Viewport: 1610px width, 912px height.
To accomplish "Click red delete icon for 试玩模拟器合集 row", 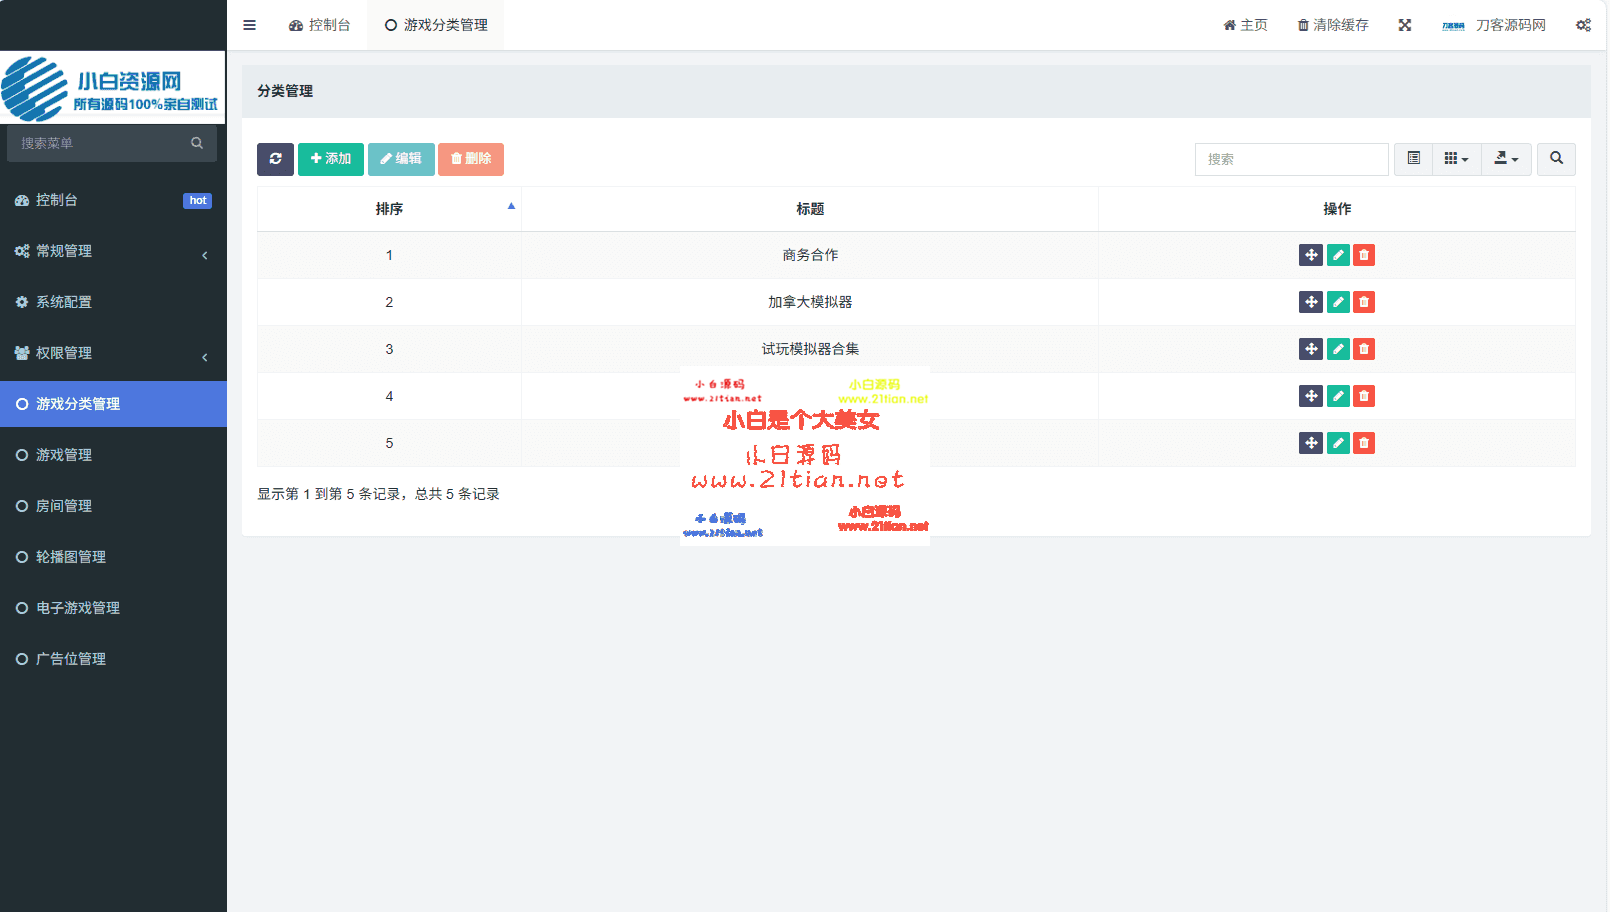I will point(1364,349).
